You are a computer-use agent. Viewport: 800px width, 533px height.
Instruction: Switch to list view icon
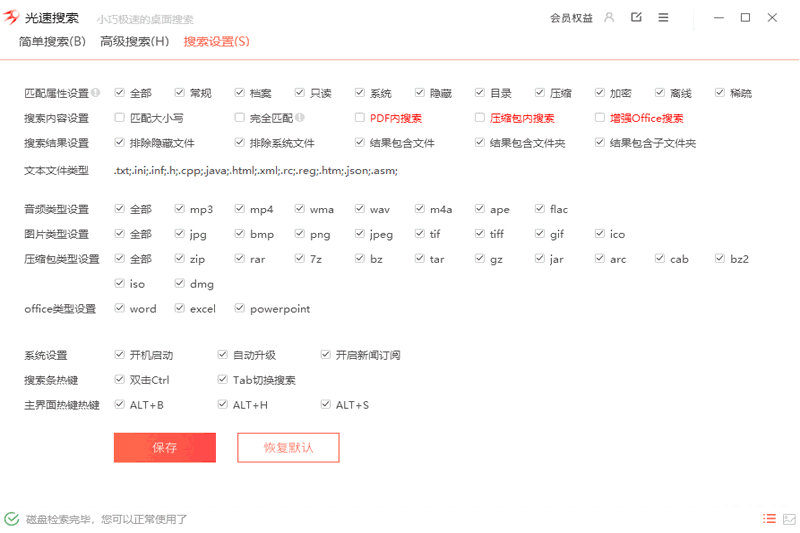pyautogui.click(x=769, y=519)
